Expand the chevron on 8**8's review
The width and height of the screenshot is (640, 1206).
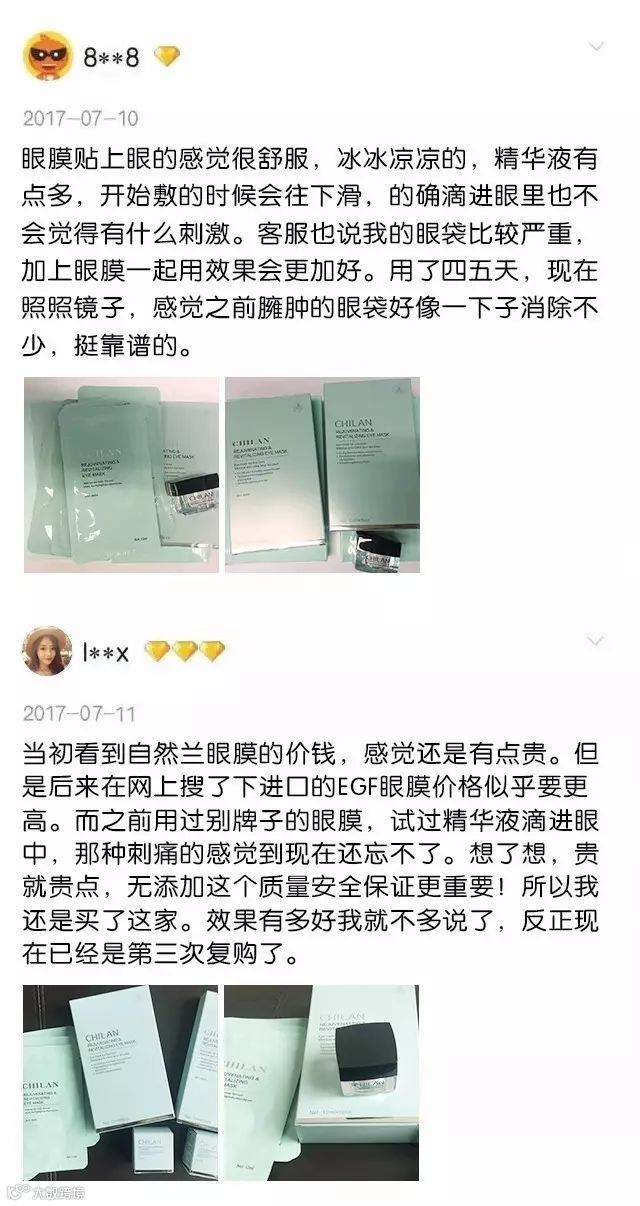596,46
